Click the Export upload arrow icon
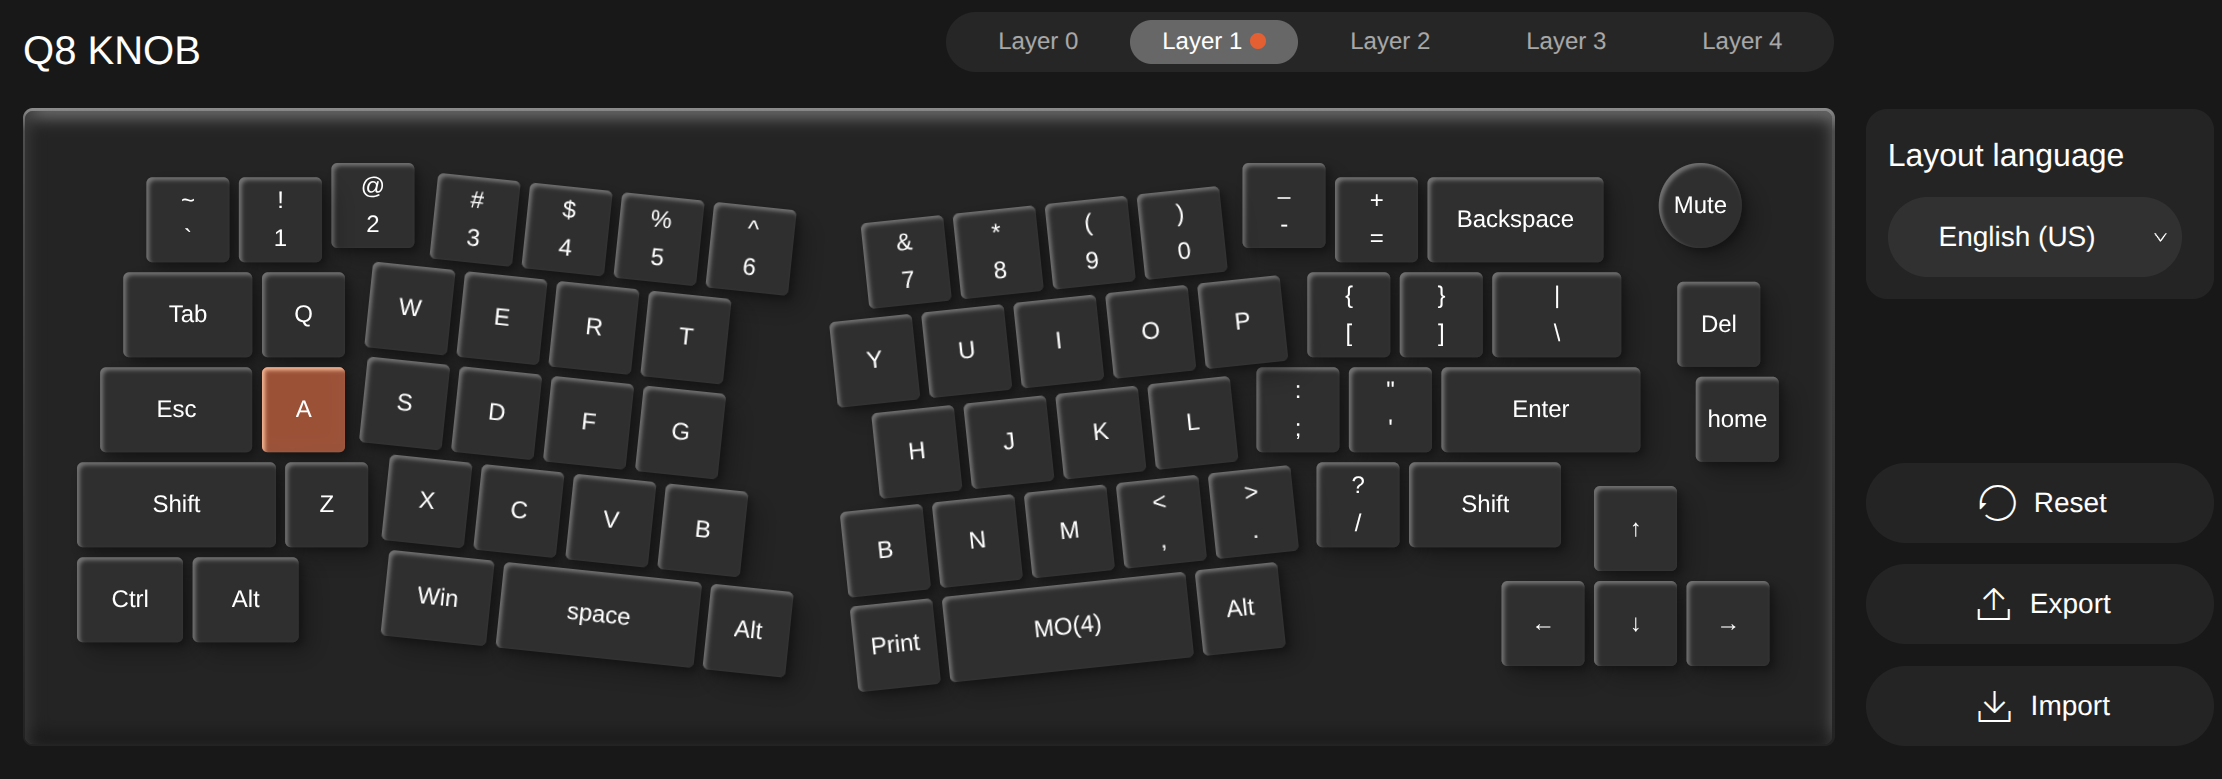 (x=1993, y=604)
